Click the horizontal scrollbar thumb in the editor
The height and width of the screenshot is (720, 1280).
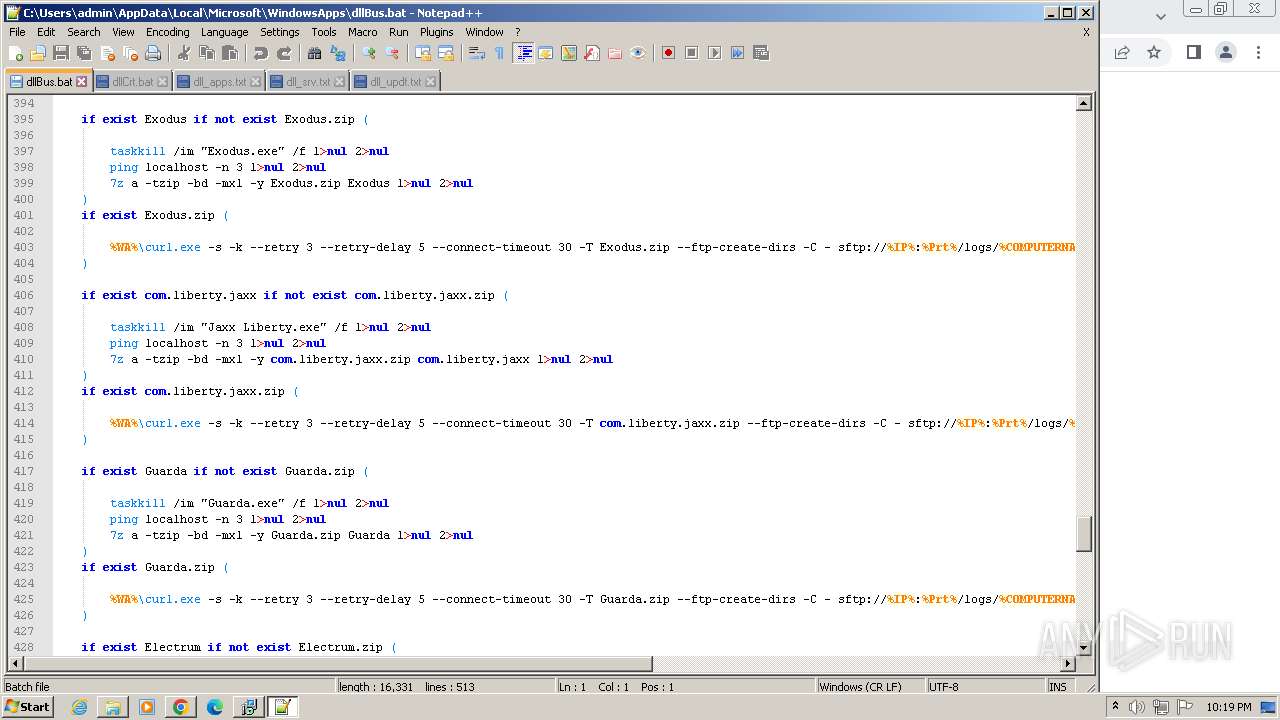pyautogui.click(x=338, y=663)
